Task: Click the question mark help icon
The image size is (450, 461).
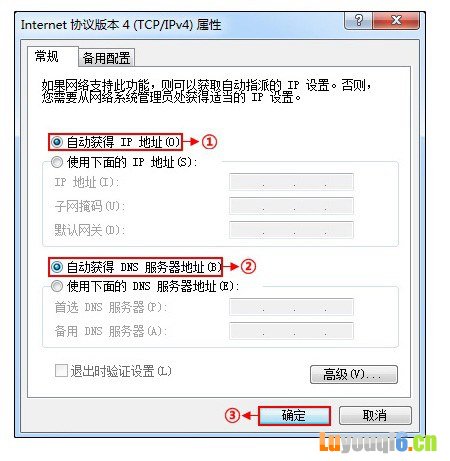Action: (358, 20)
